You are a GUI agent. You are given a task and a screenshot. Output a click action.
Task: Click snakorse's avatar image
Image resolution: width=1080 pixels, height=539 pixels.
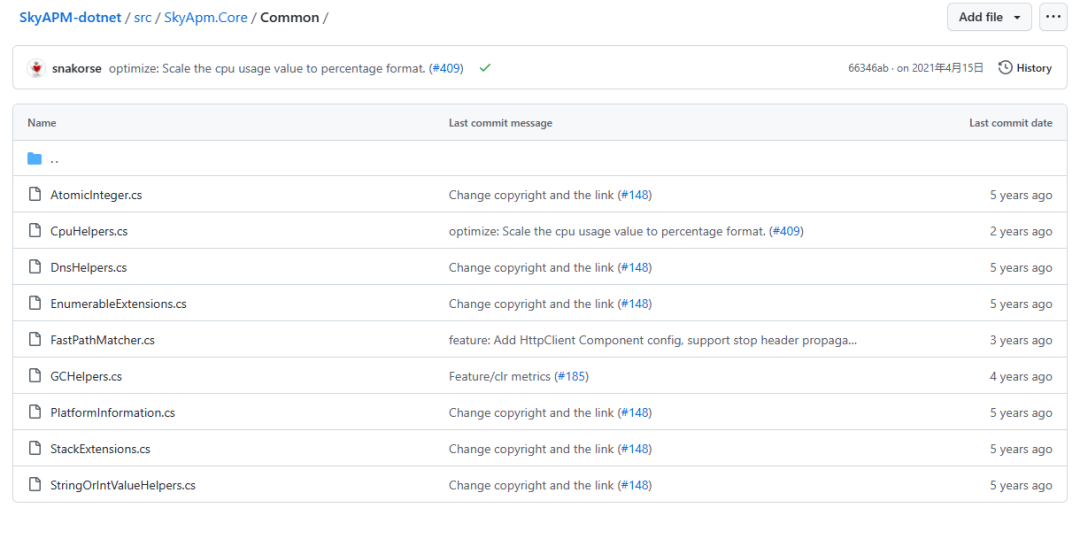pyautogui.click(x=36, y=68)
